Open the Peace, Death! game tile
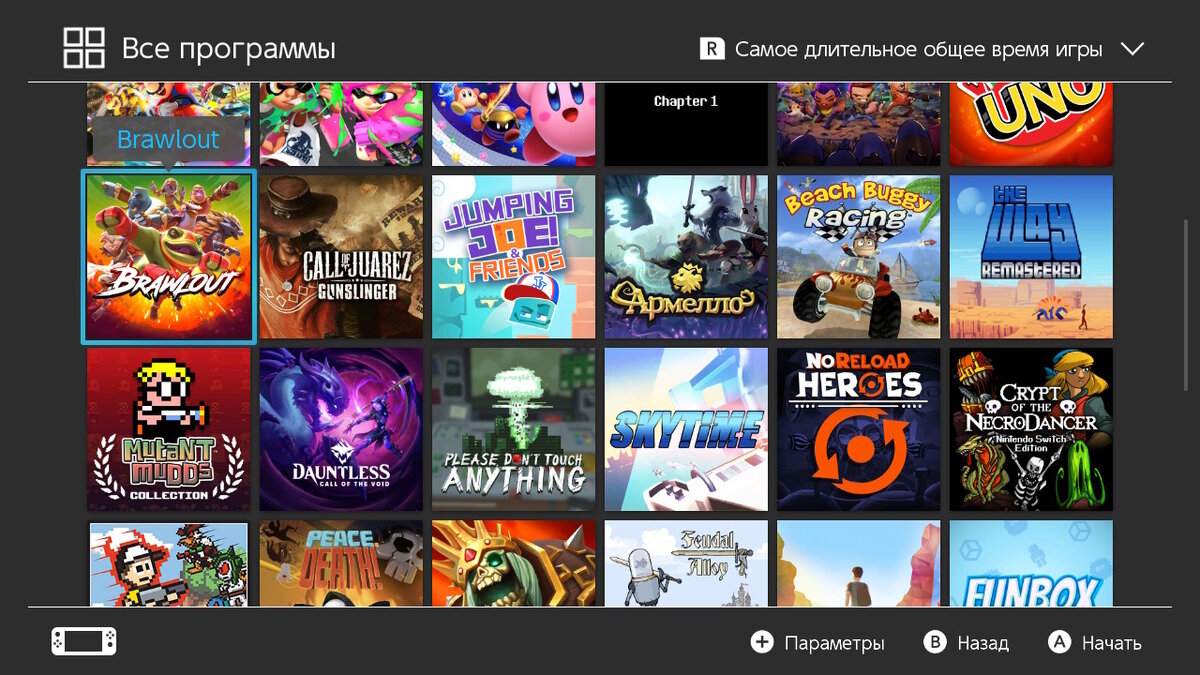This screenshot has height=675, width=1200. (x=341, y=563)
